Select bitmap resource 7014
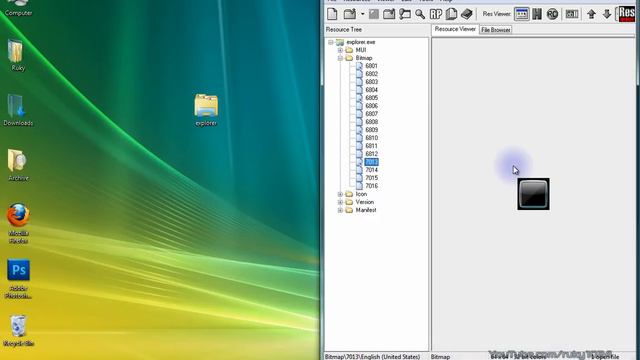Image resolution: width=640 pixels, height=360 pixels. (371, 170)
